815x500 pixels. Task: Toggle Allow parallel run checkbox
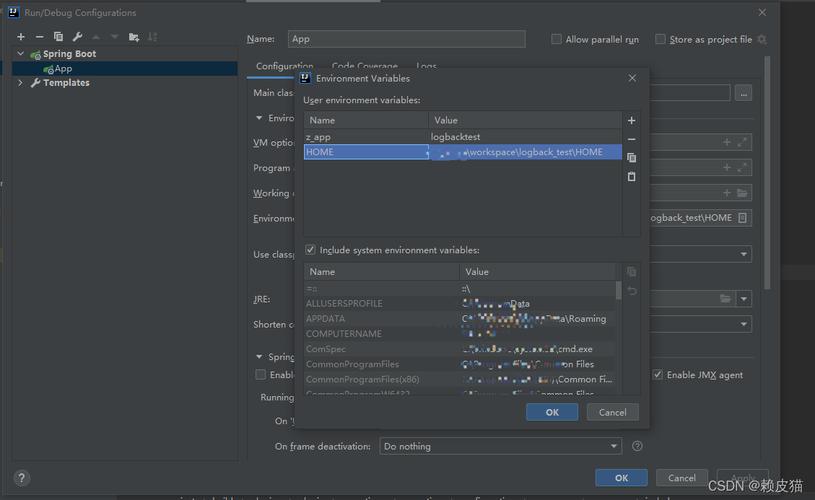point(556,39)
